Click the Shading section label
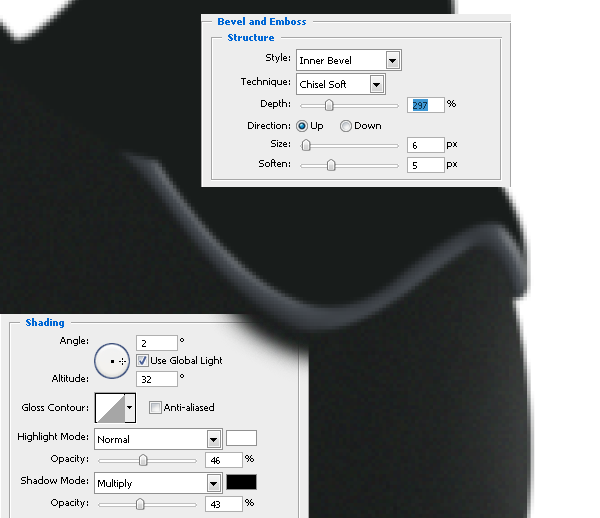Screen dimensions: 600x518 pos(45,323)
